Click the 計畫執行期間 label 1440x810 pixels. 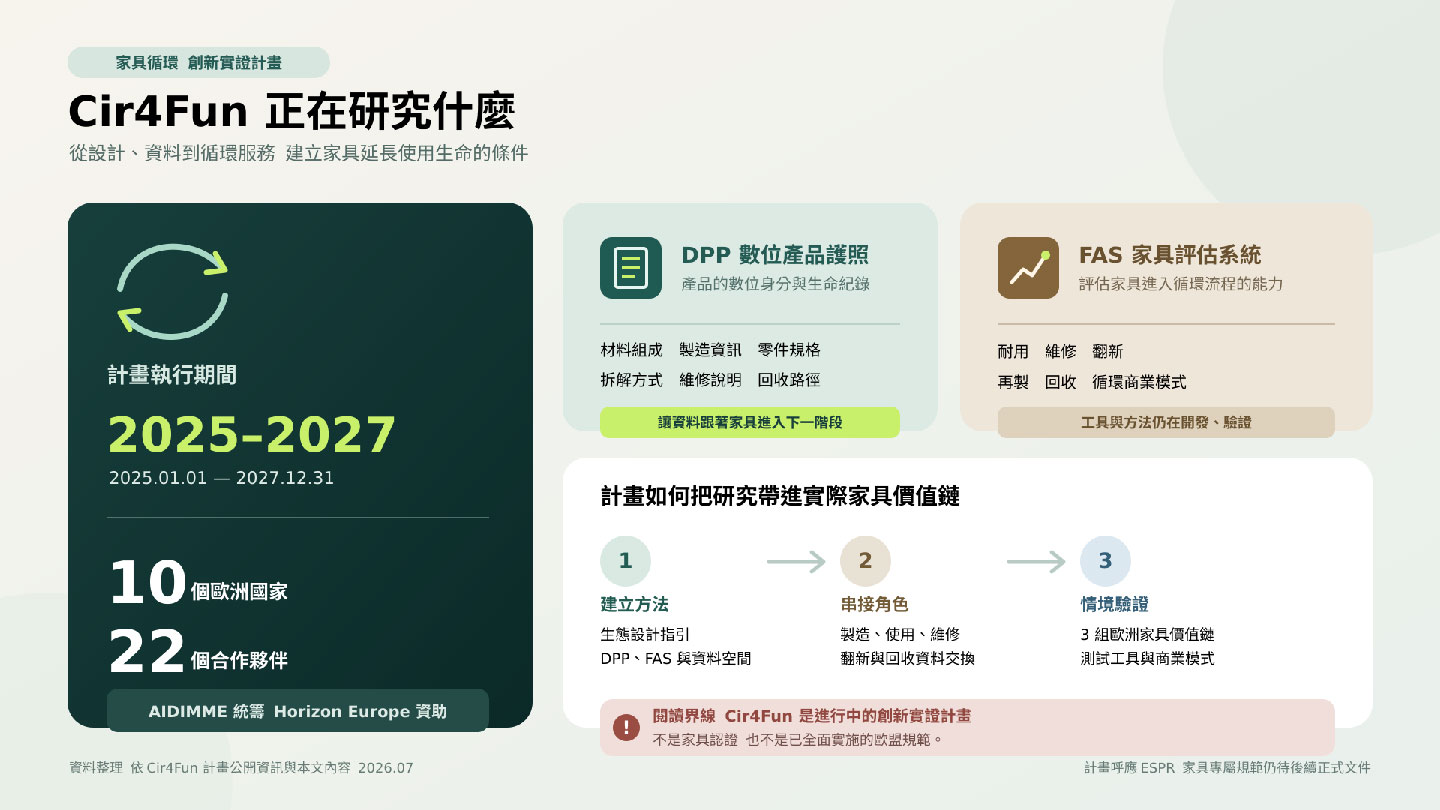tap(172, 376)
